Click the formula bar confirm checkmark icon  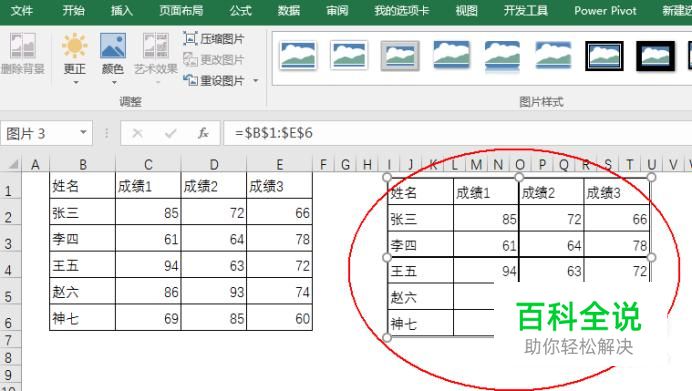(170, 133)
